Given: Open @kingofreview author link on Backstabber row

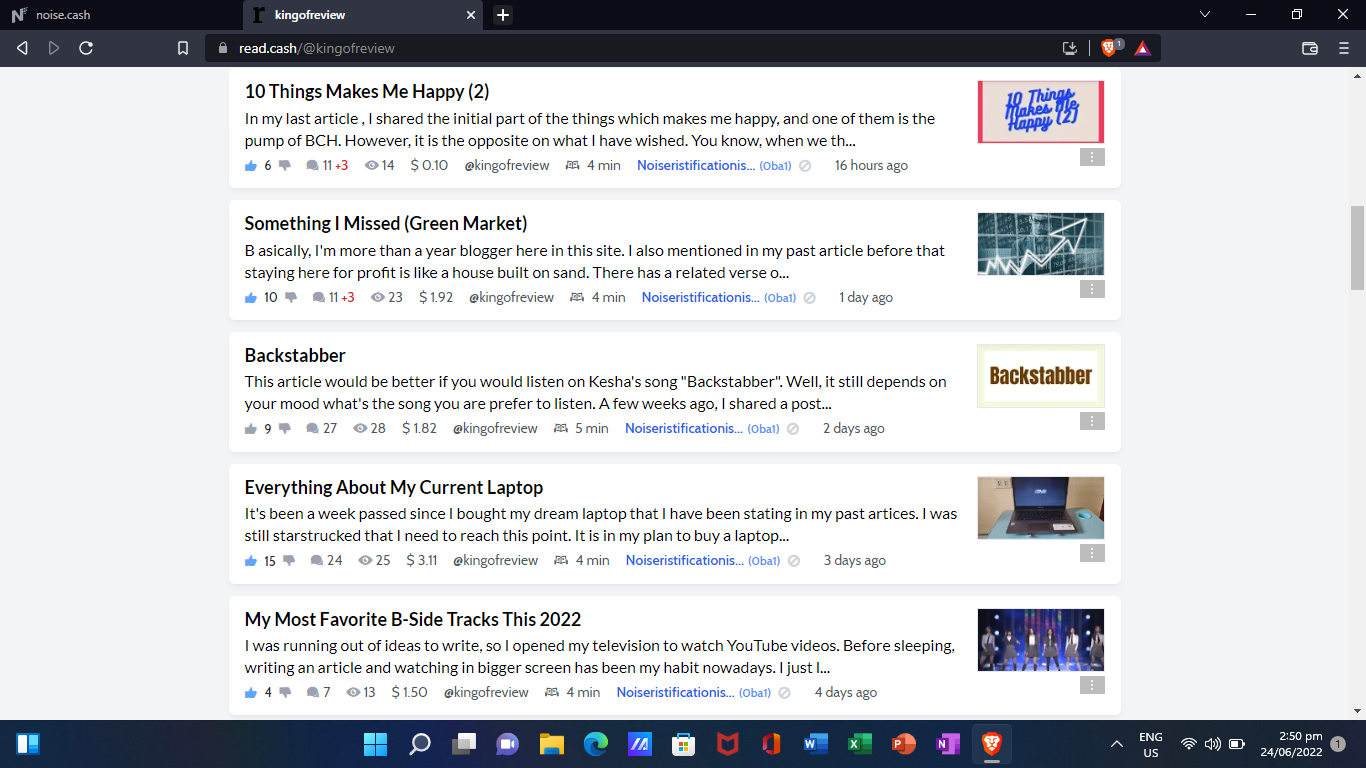Looking at the screenshot, I should click(x=495, y=429).
